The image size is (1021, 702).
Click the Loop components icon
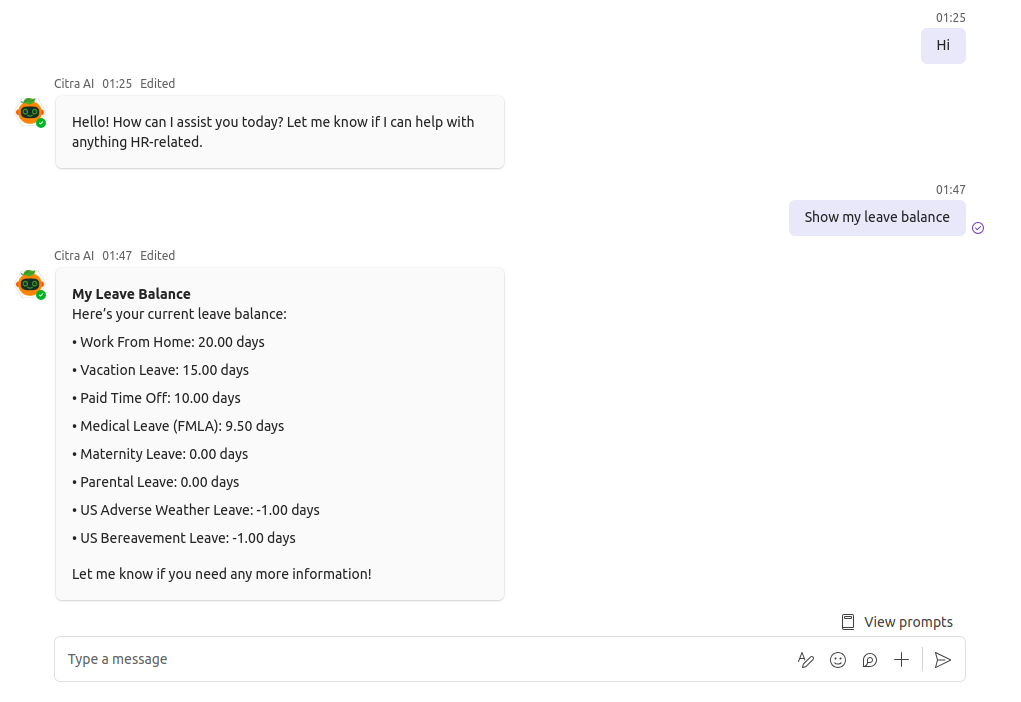pyautogui.click(x=870, y=660)
